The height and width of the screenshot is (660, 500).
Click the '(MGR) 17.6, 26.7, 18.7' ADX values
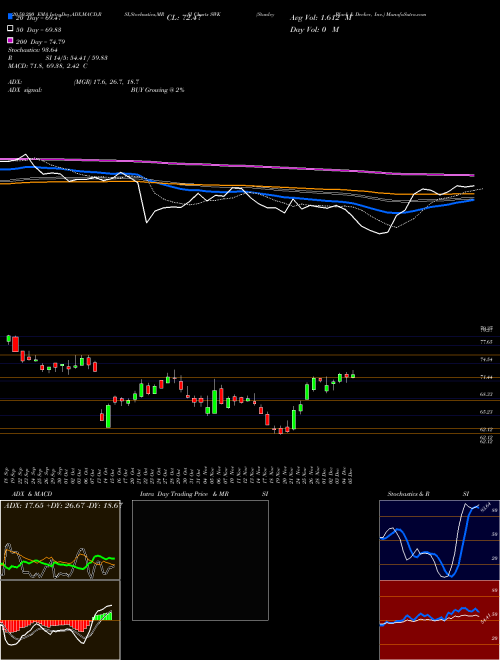click(x=106, y=82)
